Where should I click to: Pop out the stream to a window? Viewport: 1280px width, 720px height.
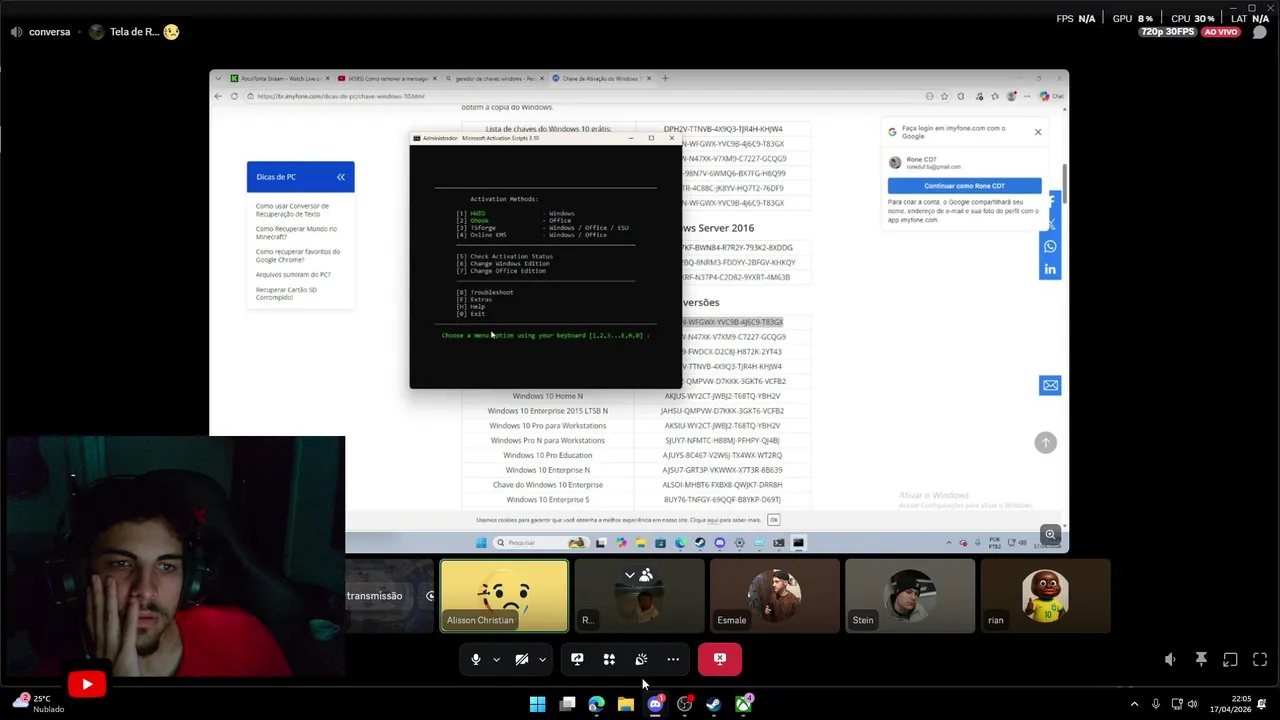click(1230, 659)
